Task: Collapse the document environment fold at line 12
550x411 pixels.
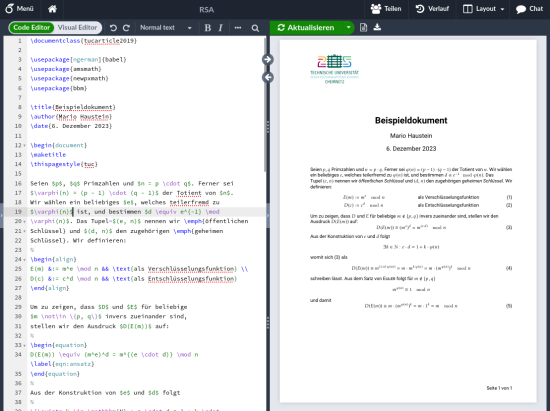Action: (25, 145)
